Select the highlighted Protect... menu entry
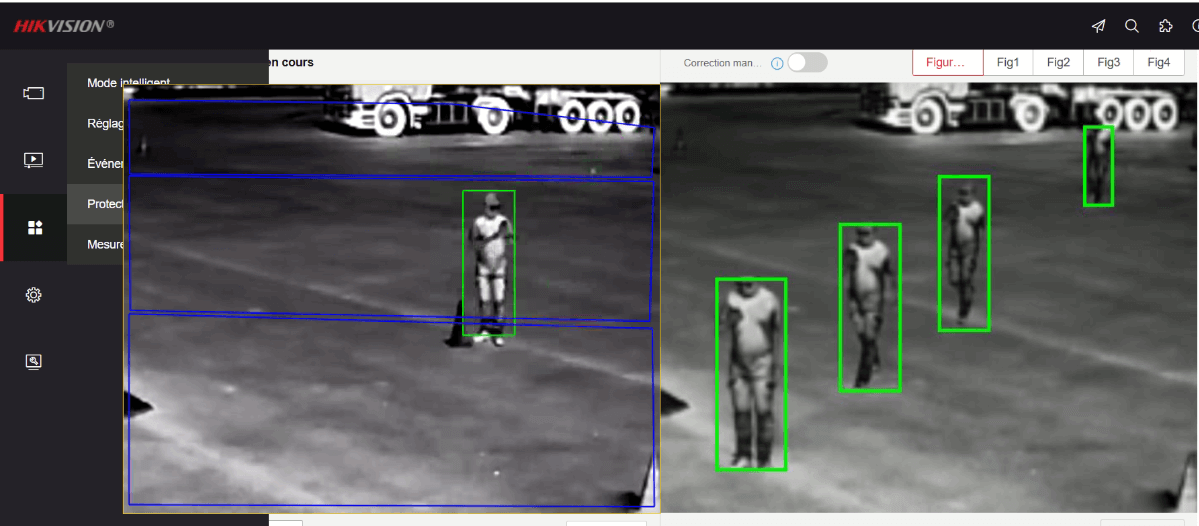The image size is (1199, 526). click(105, 204)
